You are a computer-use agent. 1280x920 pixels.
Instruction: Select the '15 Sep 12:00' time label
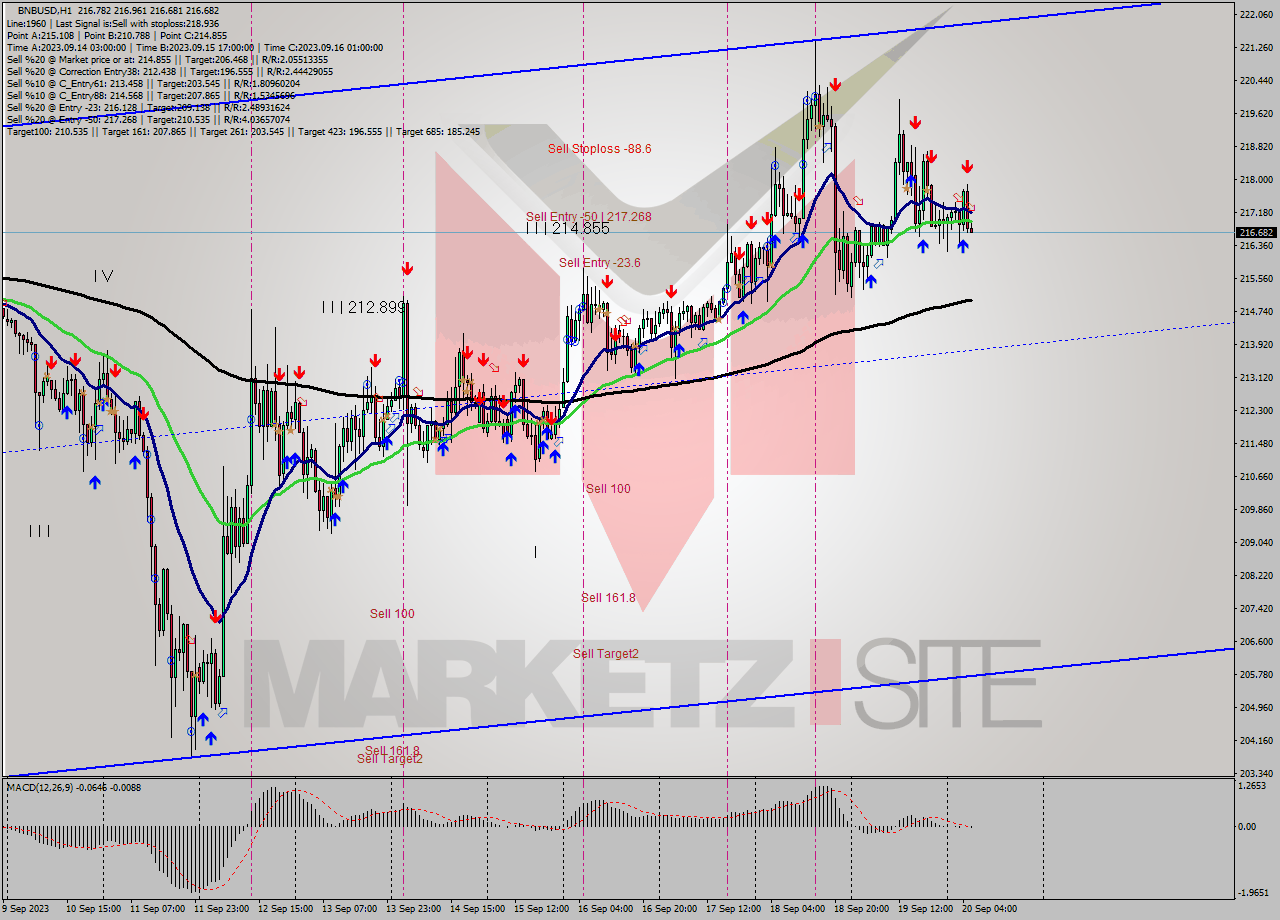click(x=541, y=909)
